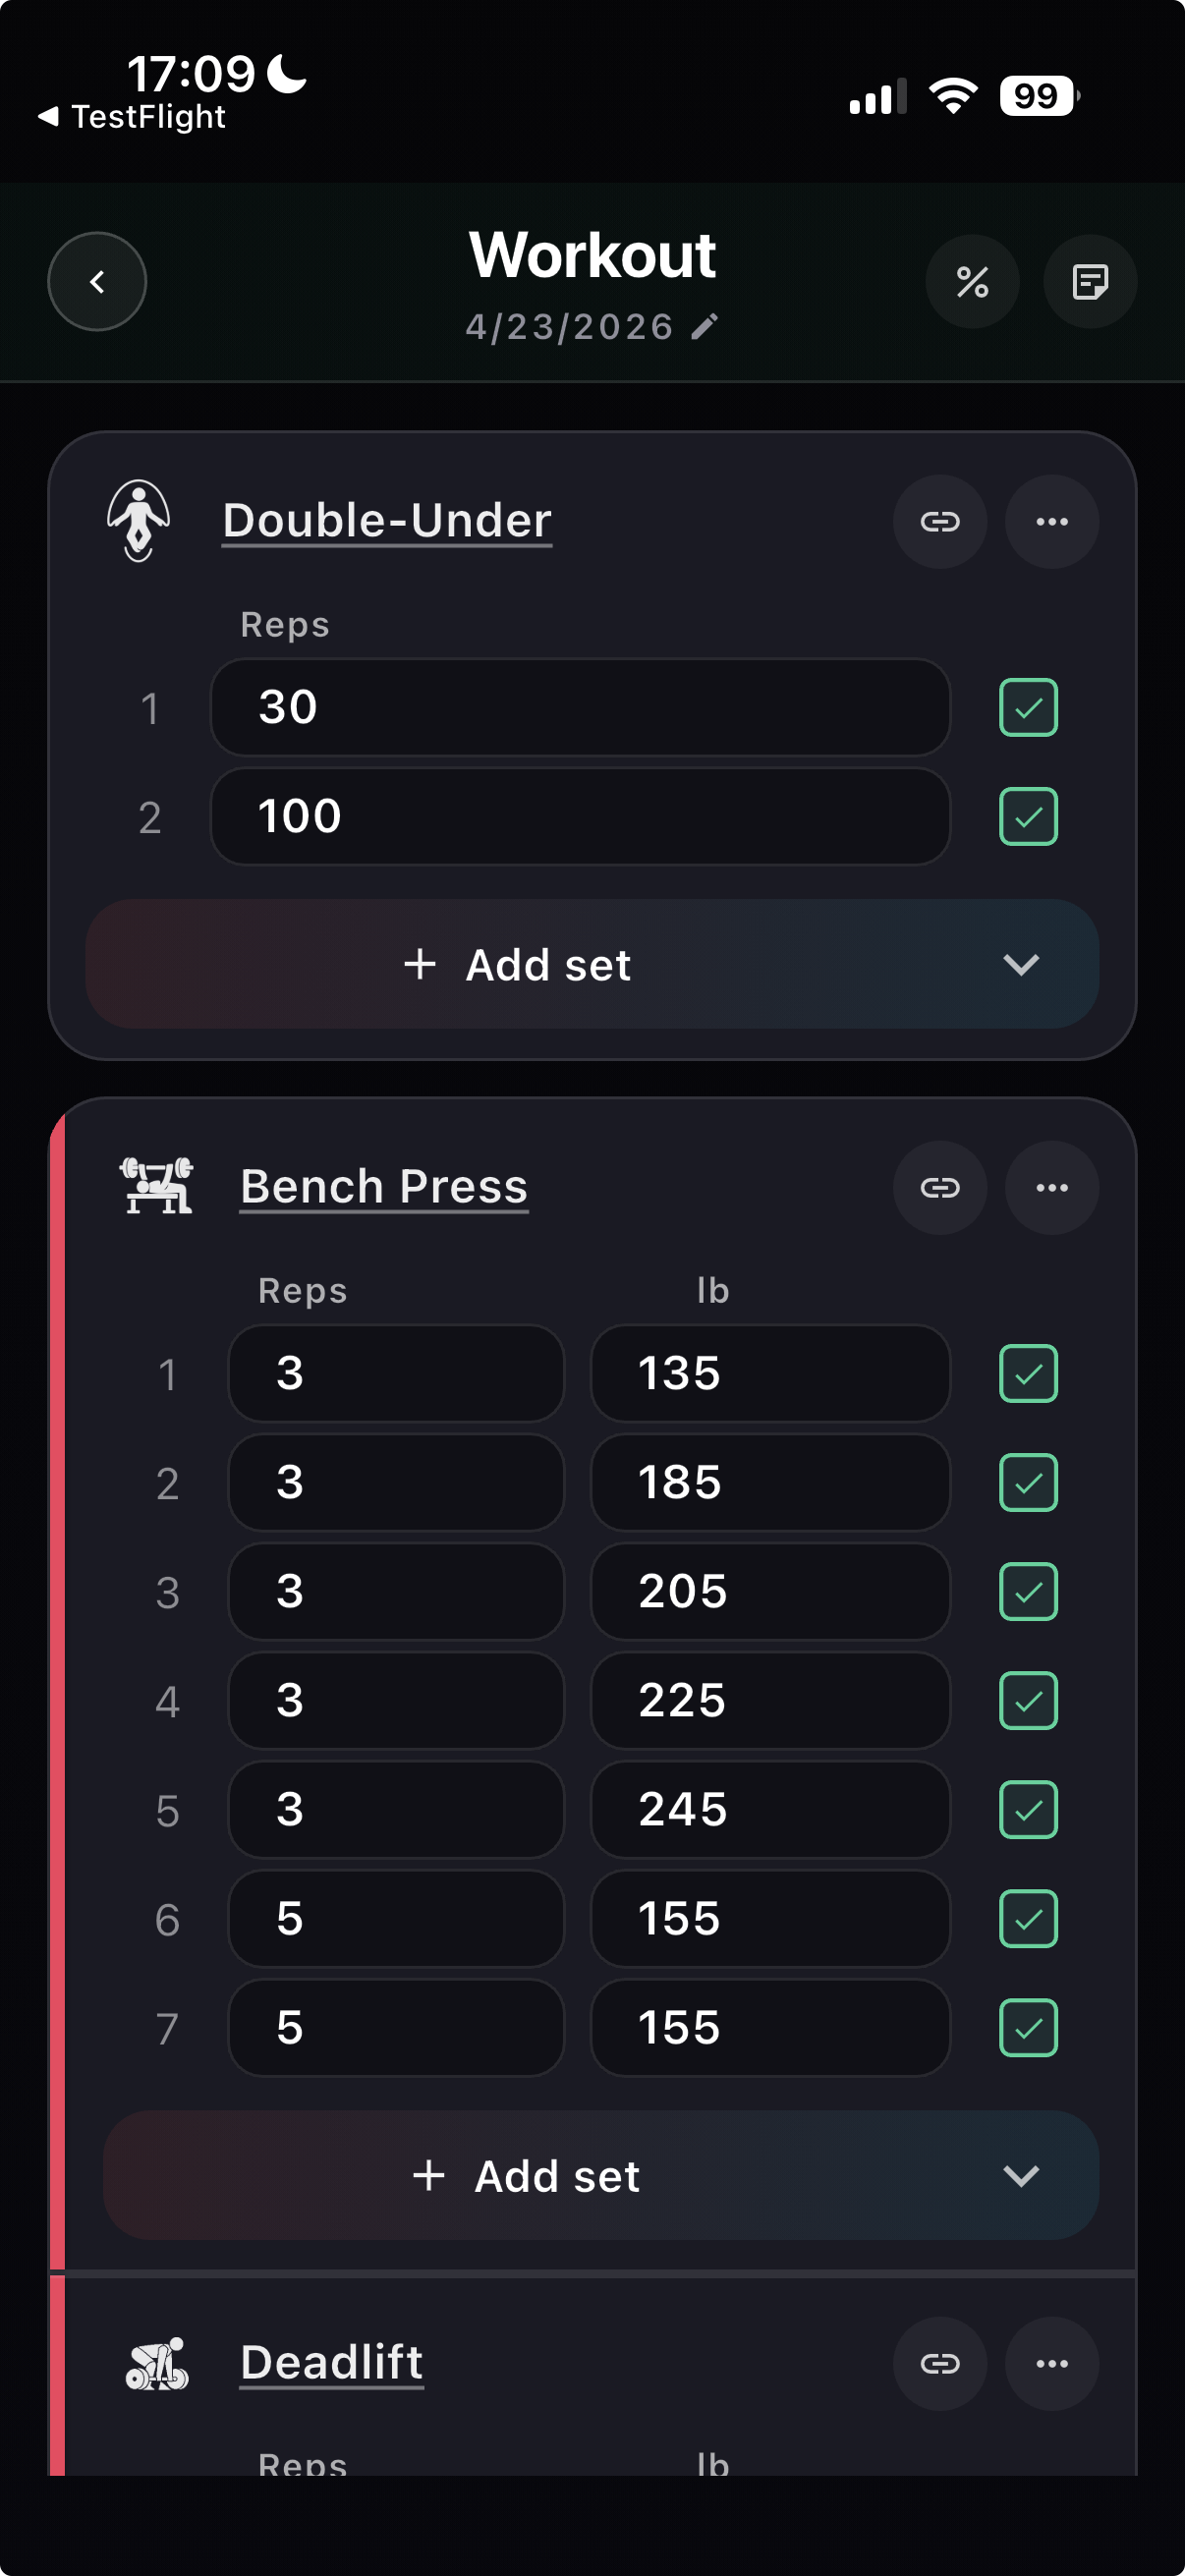Screen dimensions: 1185x2576
Task: Open Deadlift more options menu
Action: point(1051,2363)
